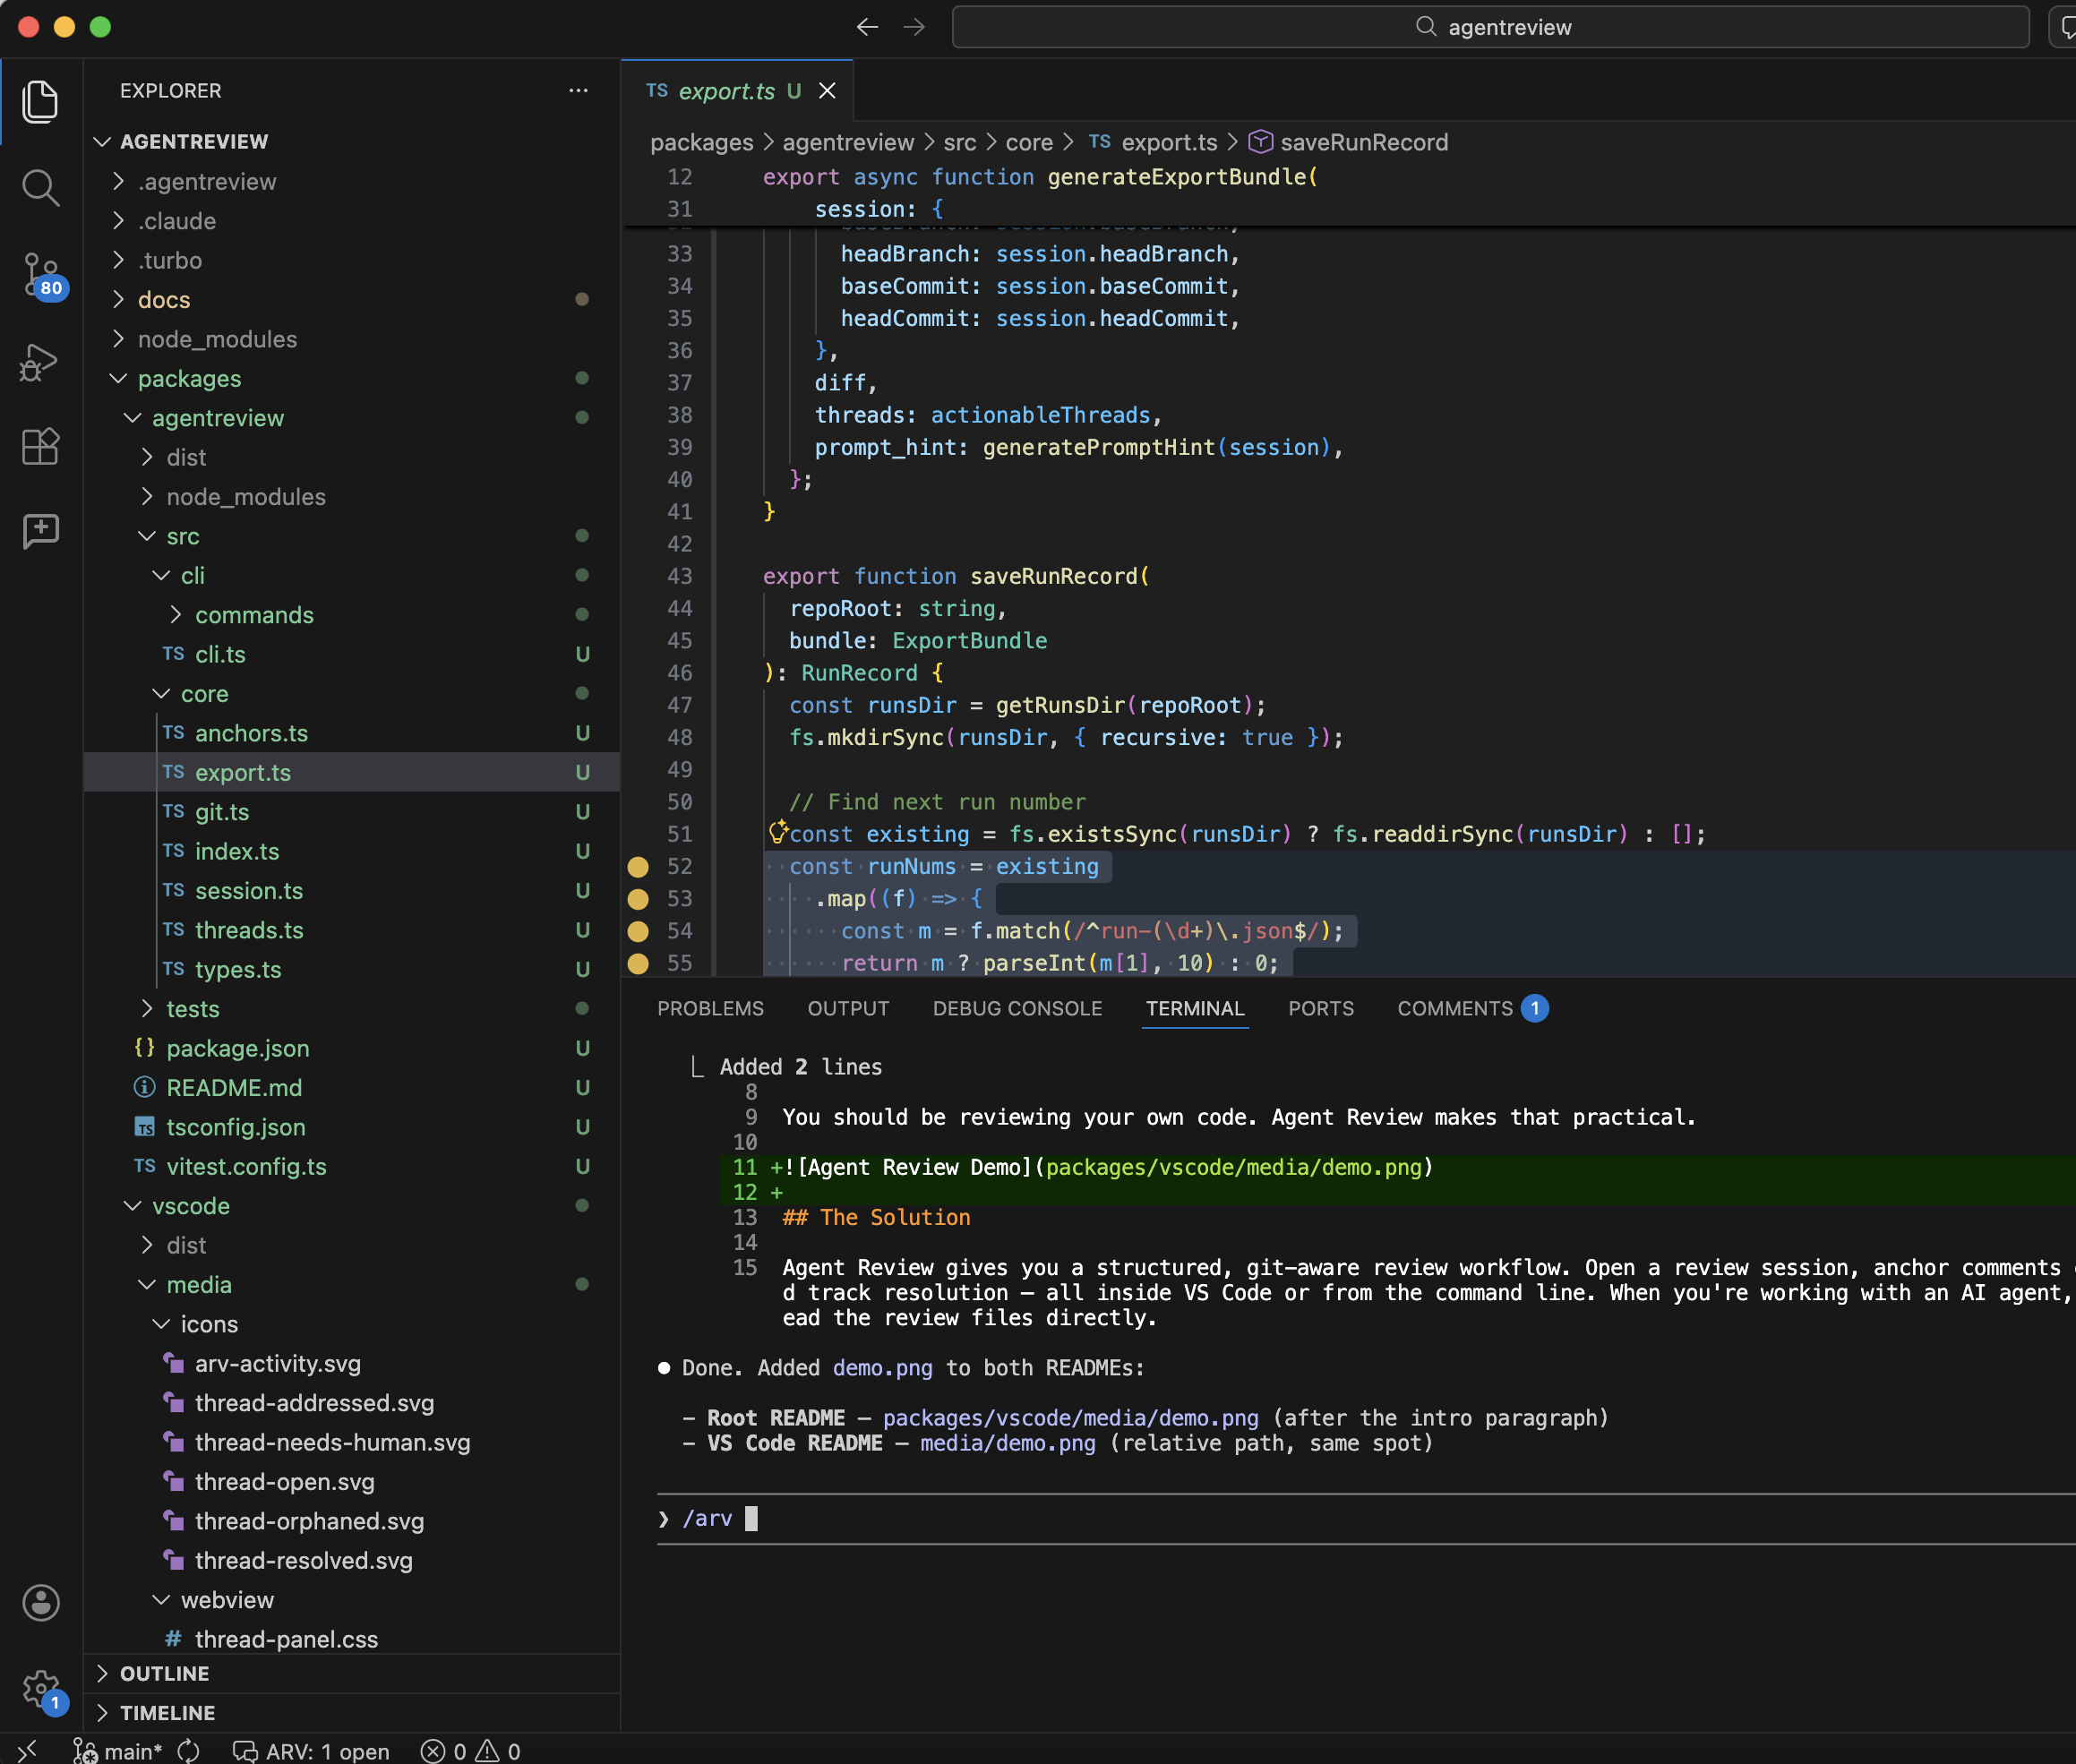The image size is (2076, 1764).
Task: Expand the OUTLINE section
Action: (x=164, y=1673)
